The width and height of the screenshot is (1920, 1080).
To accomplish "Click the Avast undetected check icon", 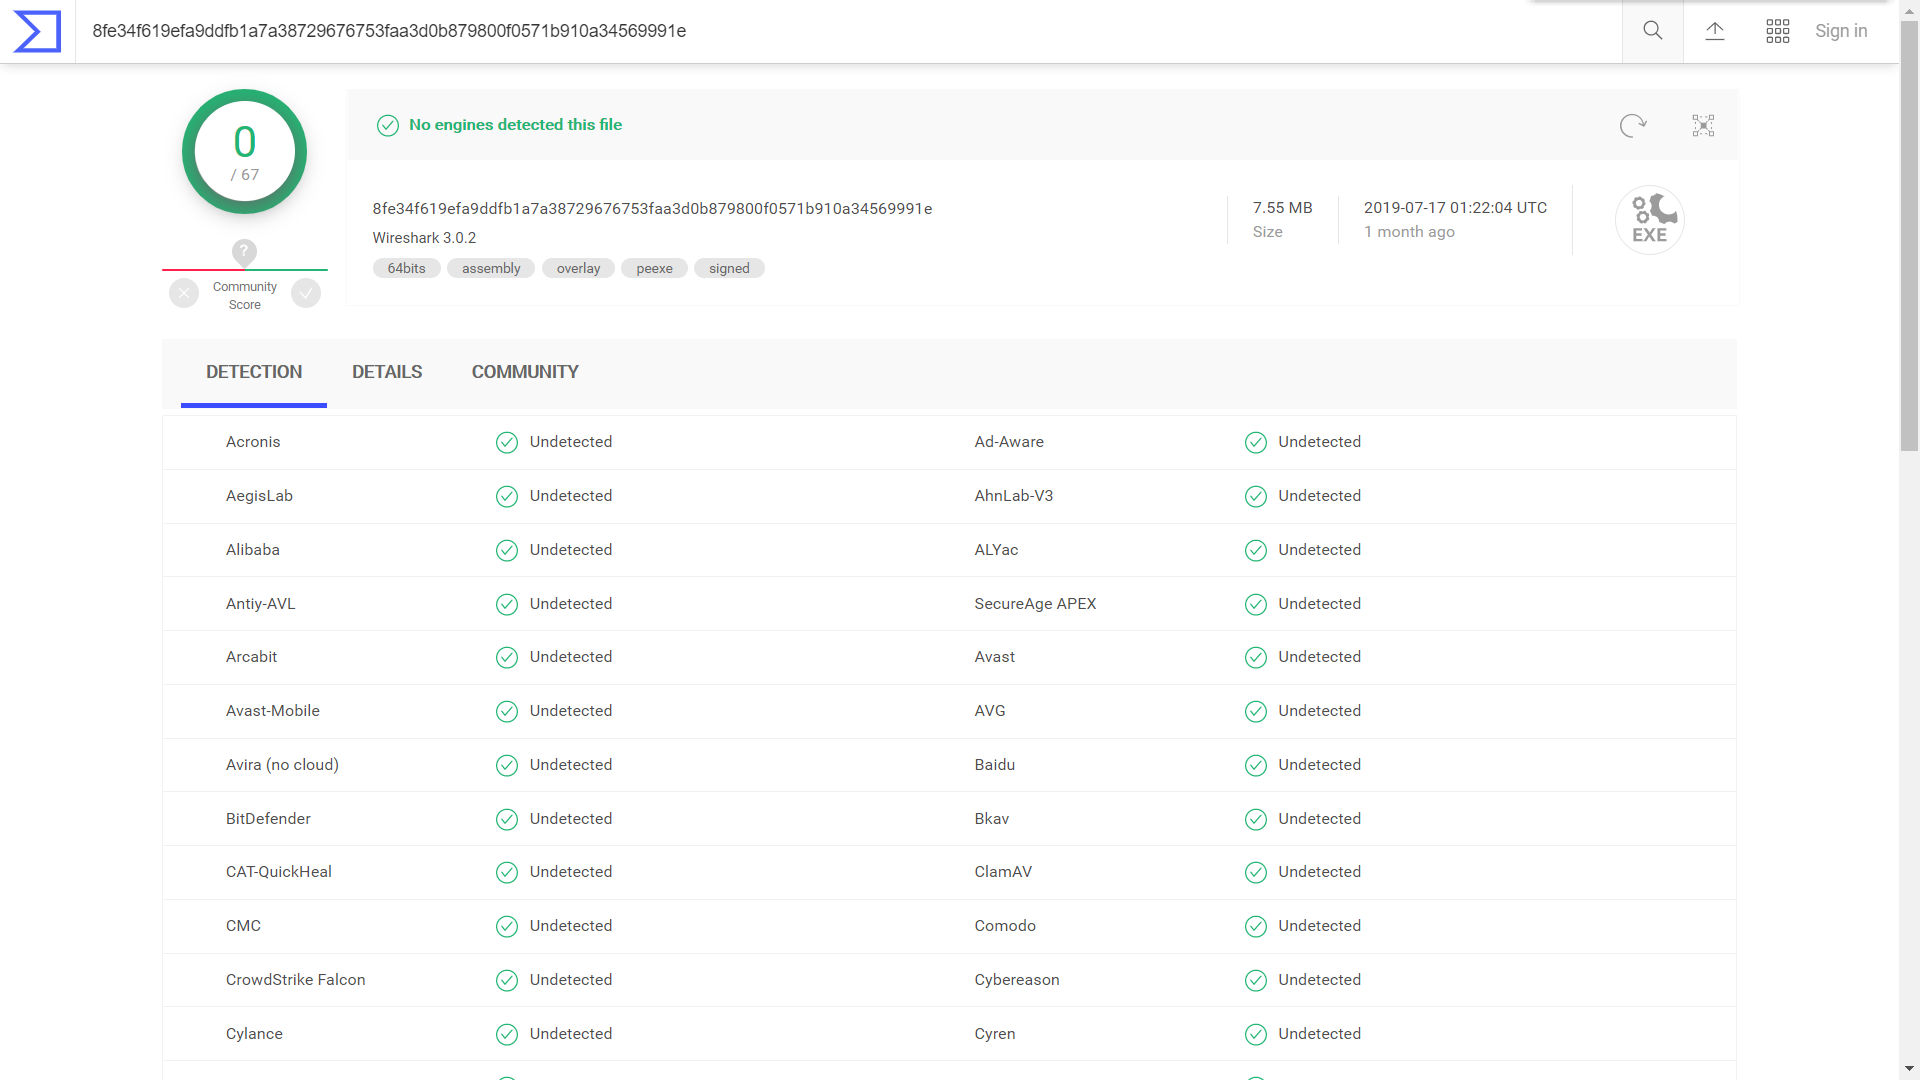I will tap(1256, 657).
